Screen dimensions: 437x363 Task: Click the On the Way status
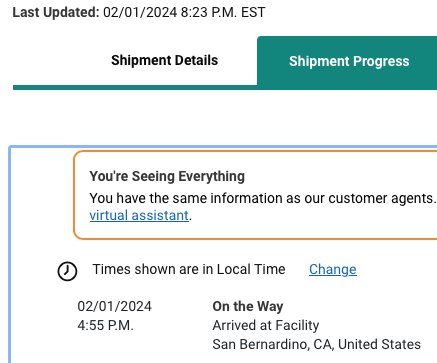(x=248, y=306)
